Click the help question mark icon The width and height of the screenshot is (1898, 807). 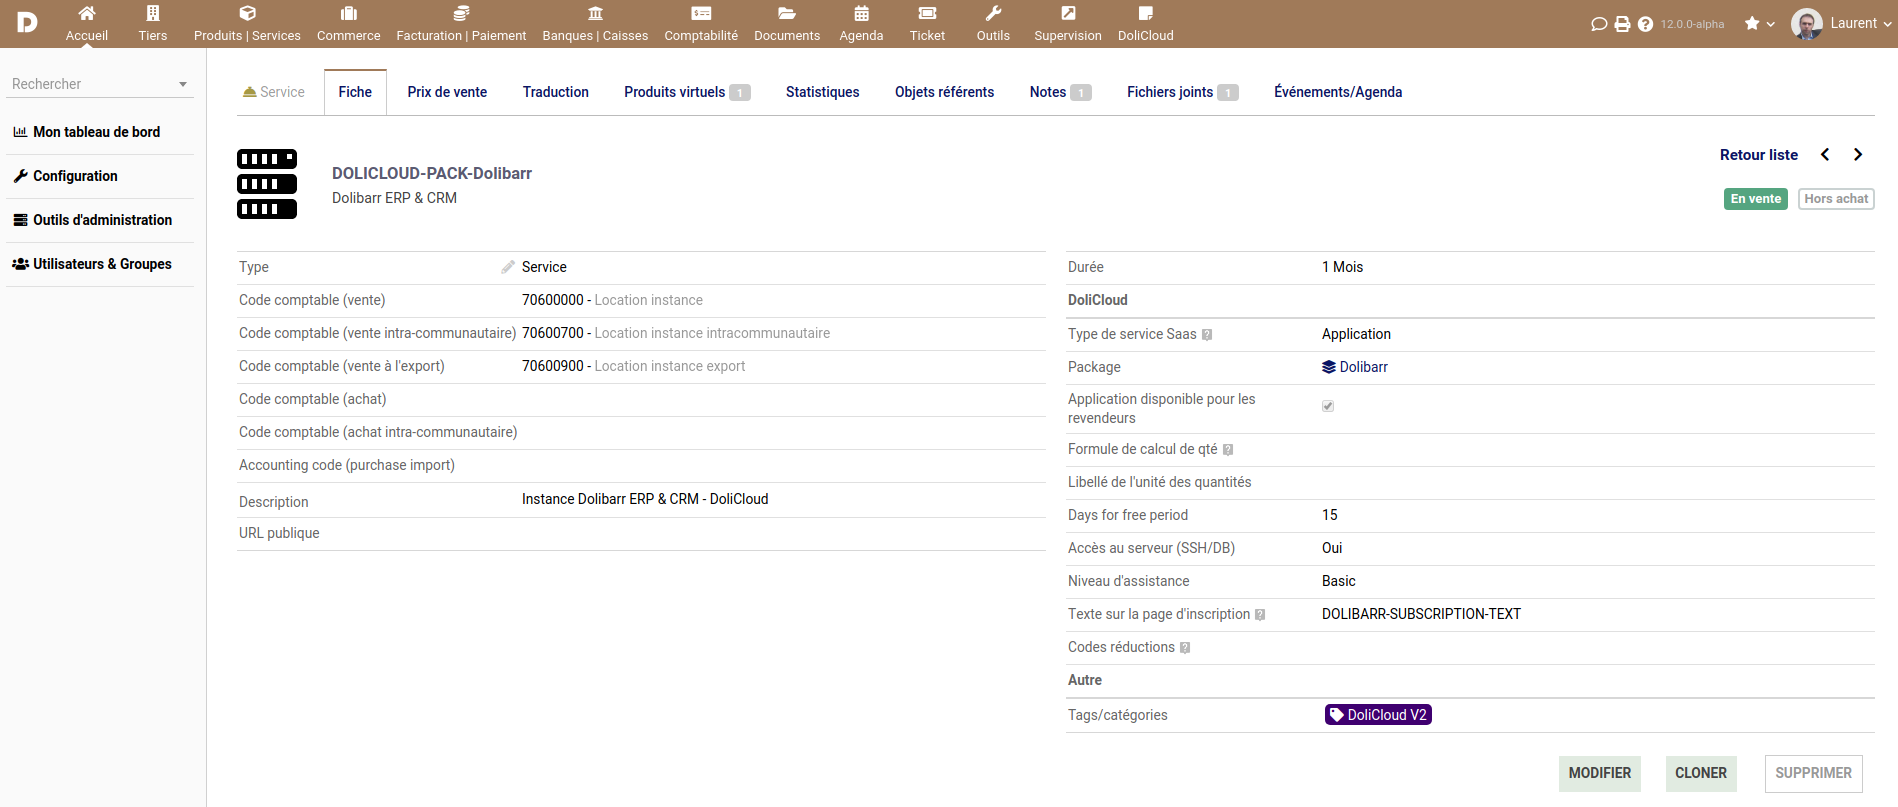1645,24
